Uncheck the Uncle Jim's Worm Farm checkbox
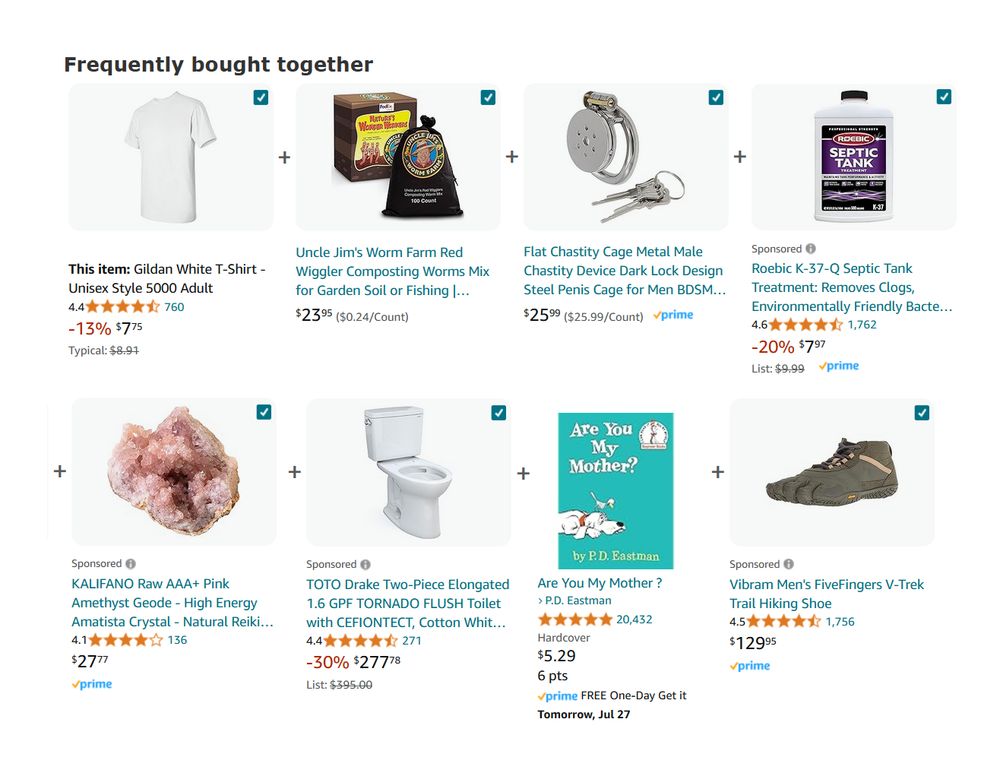1000x780 pixels. [x=488, y=97]
